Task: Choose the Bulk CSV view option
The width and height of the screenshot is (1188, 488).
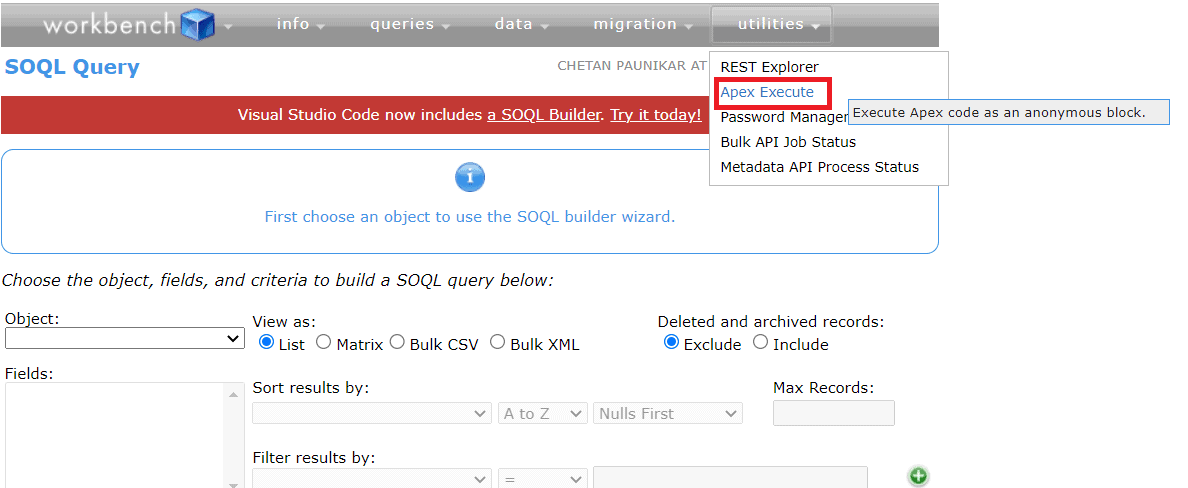Action: pyautogui.click(x=397, y=343)
